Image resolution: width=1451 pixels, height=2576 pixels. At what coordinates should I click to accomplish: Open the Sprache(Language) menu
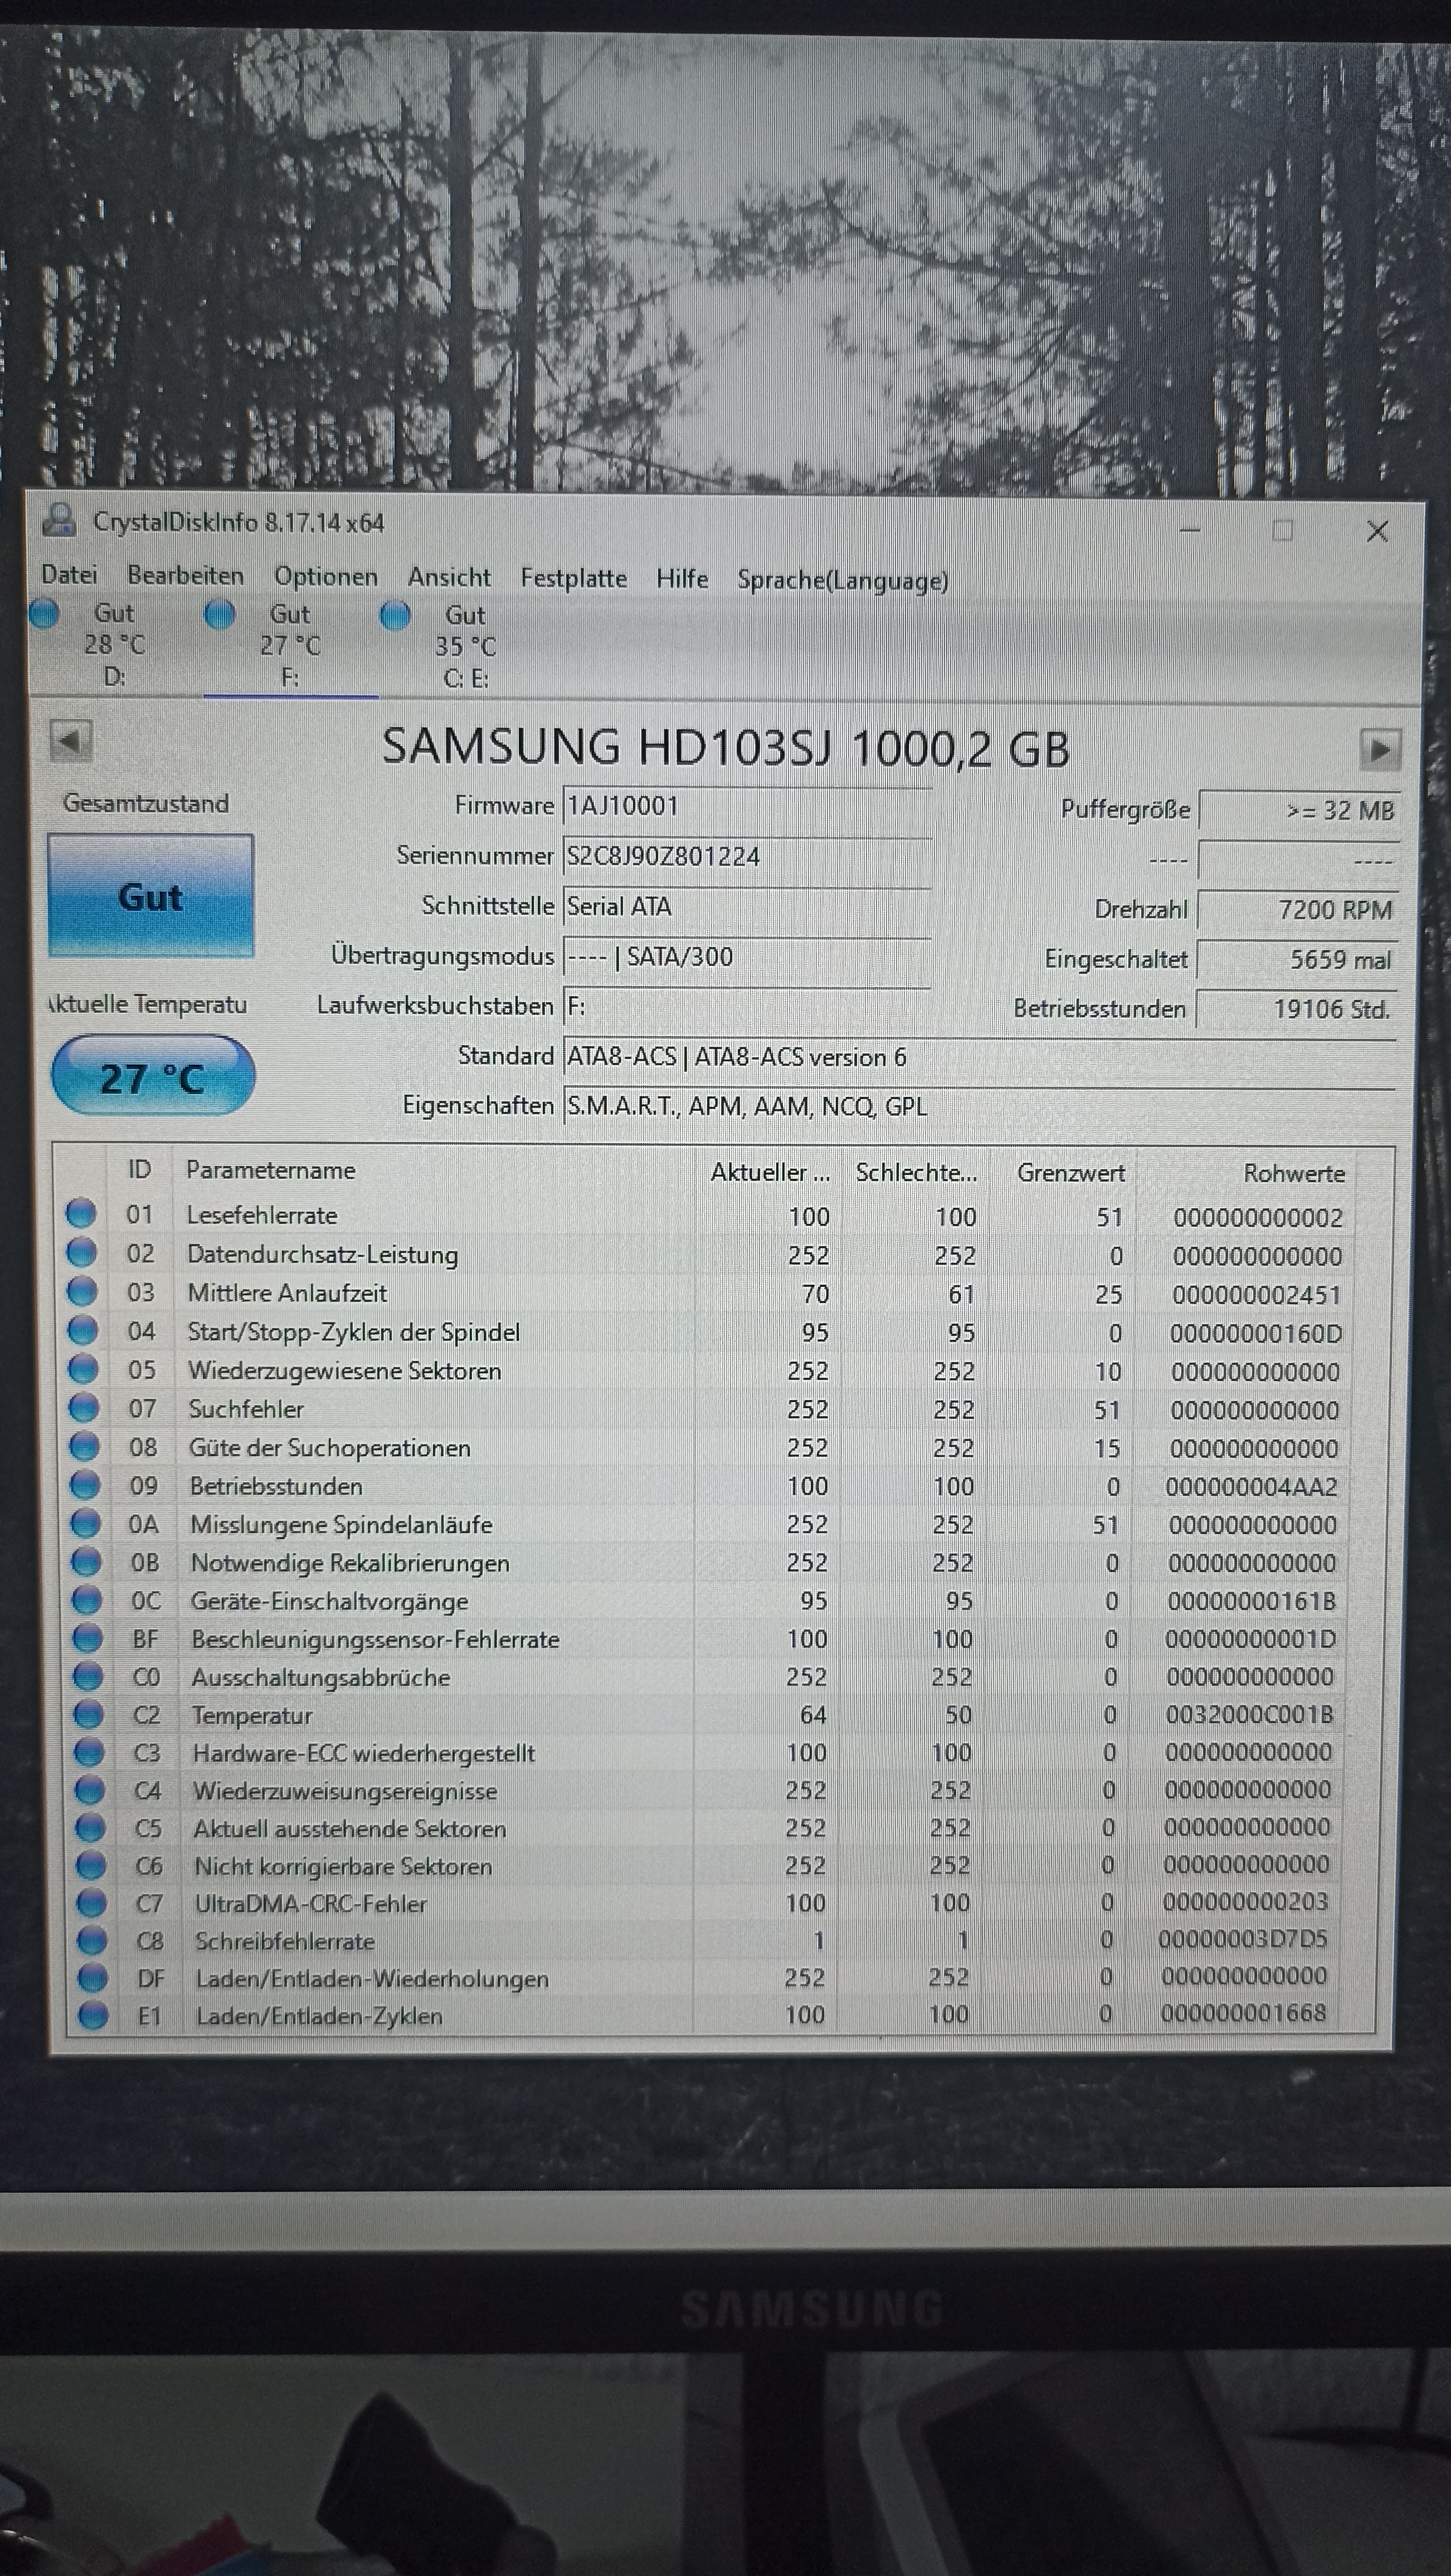point(842,580)
